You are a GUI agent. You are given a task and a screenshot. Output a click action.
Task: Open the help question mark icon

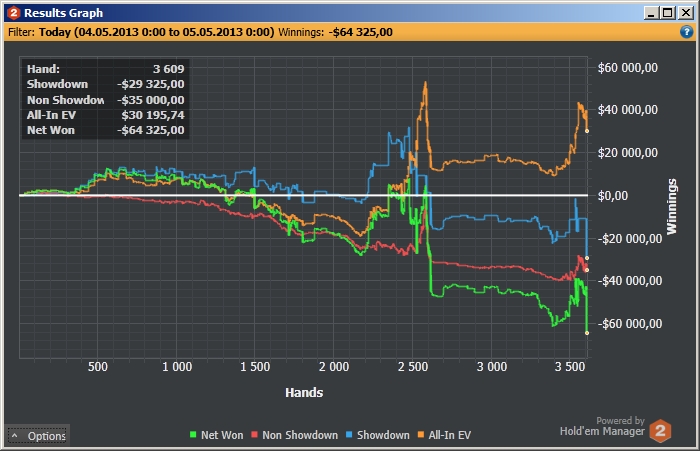686,32
